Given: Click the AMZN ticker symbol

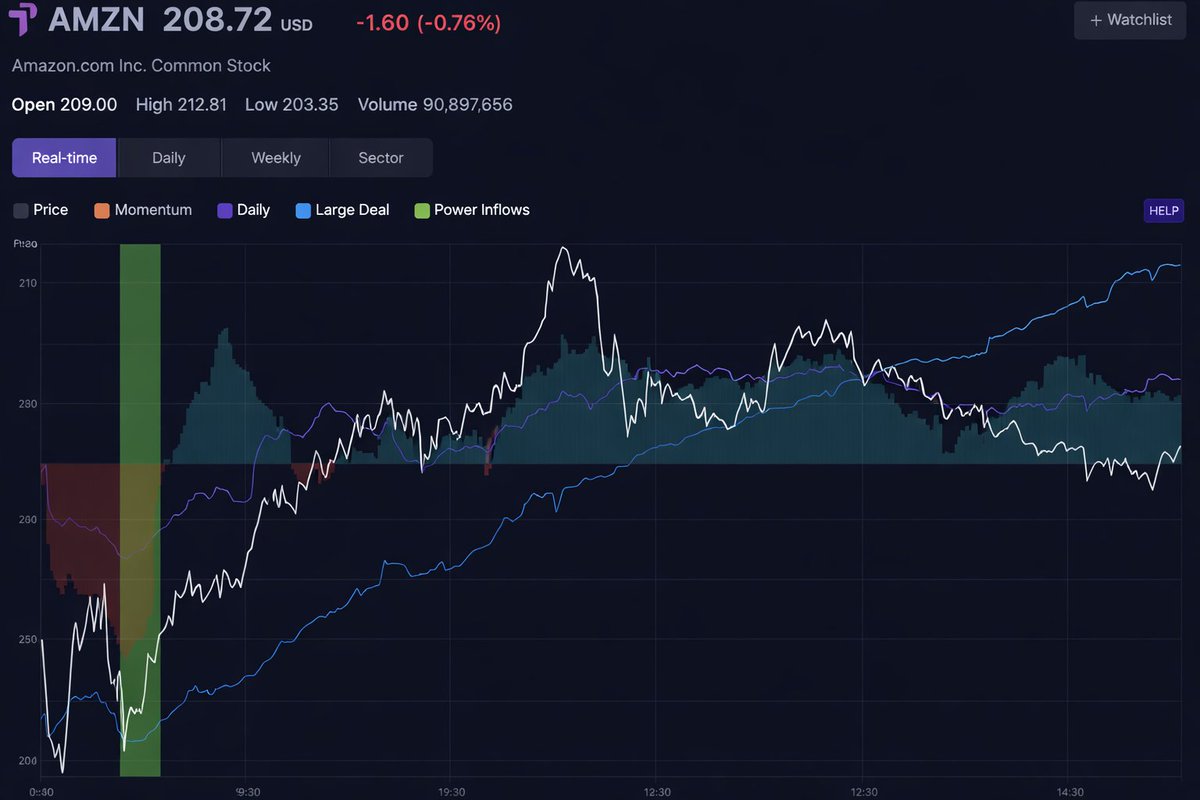Looking at the screenshot, I should pyautogui.click(x=97, y=19).
